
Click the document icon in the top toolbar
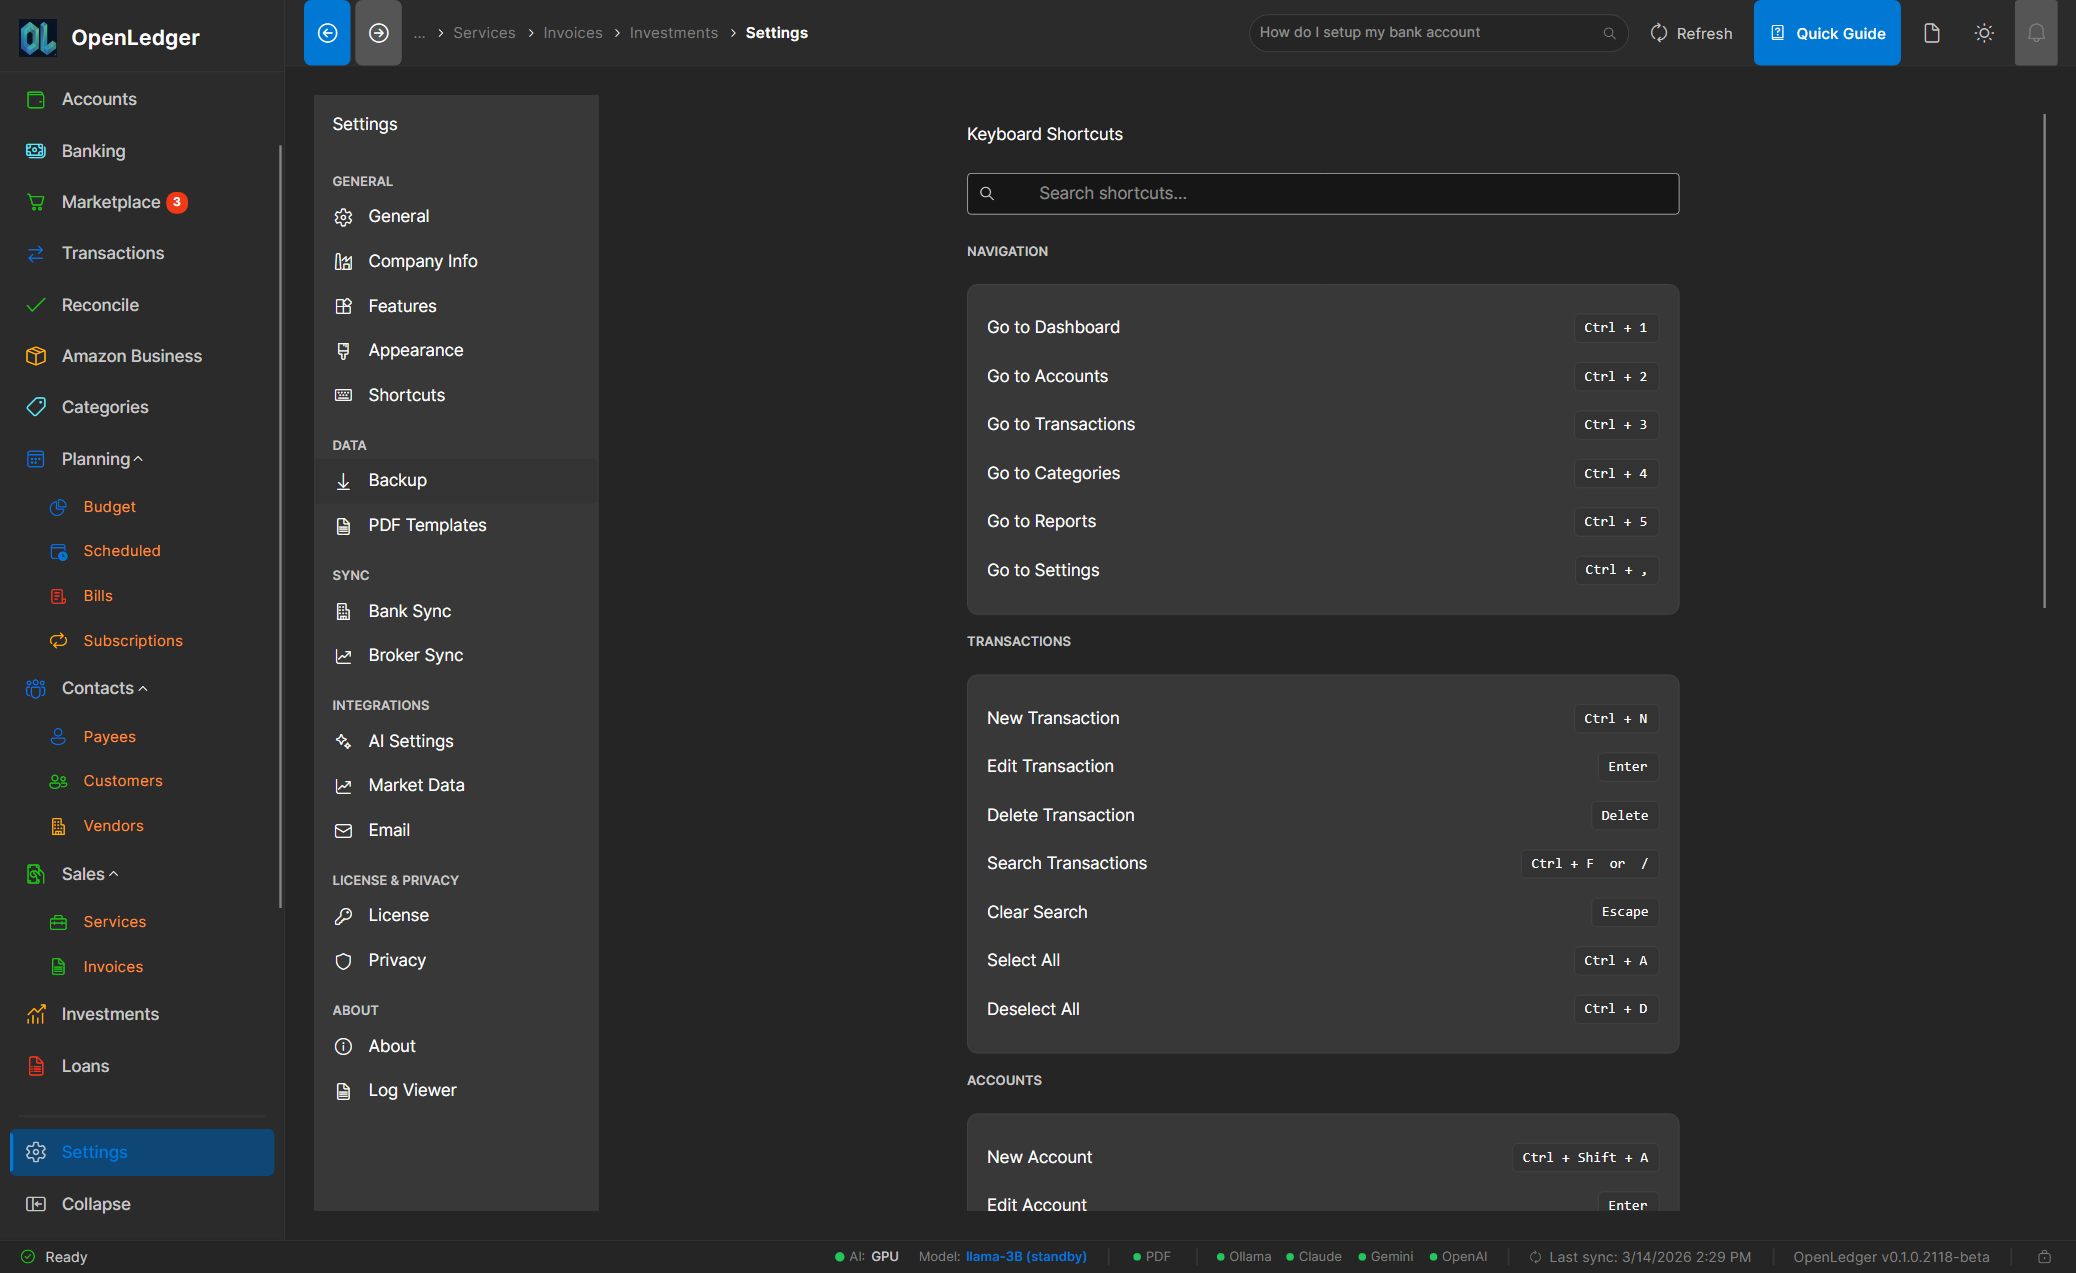pos(1931,32)
